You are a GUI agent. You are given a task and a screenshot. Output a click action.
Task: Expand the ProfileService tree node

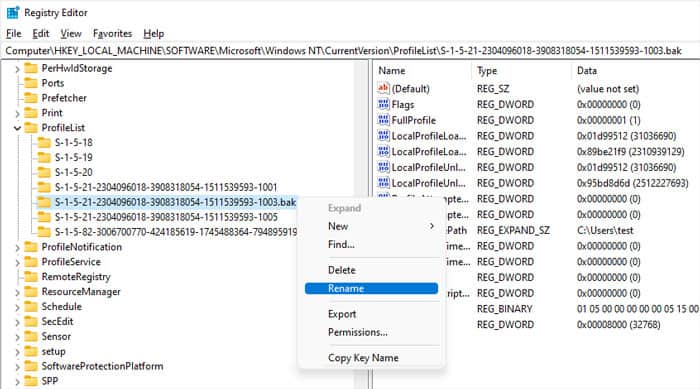[x=17, y=262]
